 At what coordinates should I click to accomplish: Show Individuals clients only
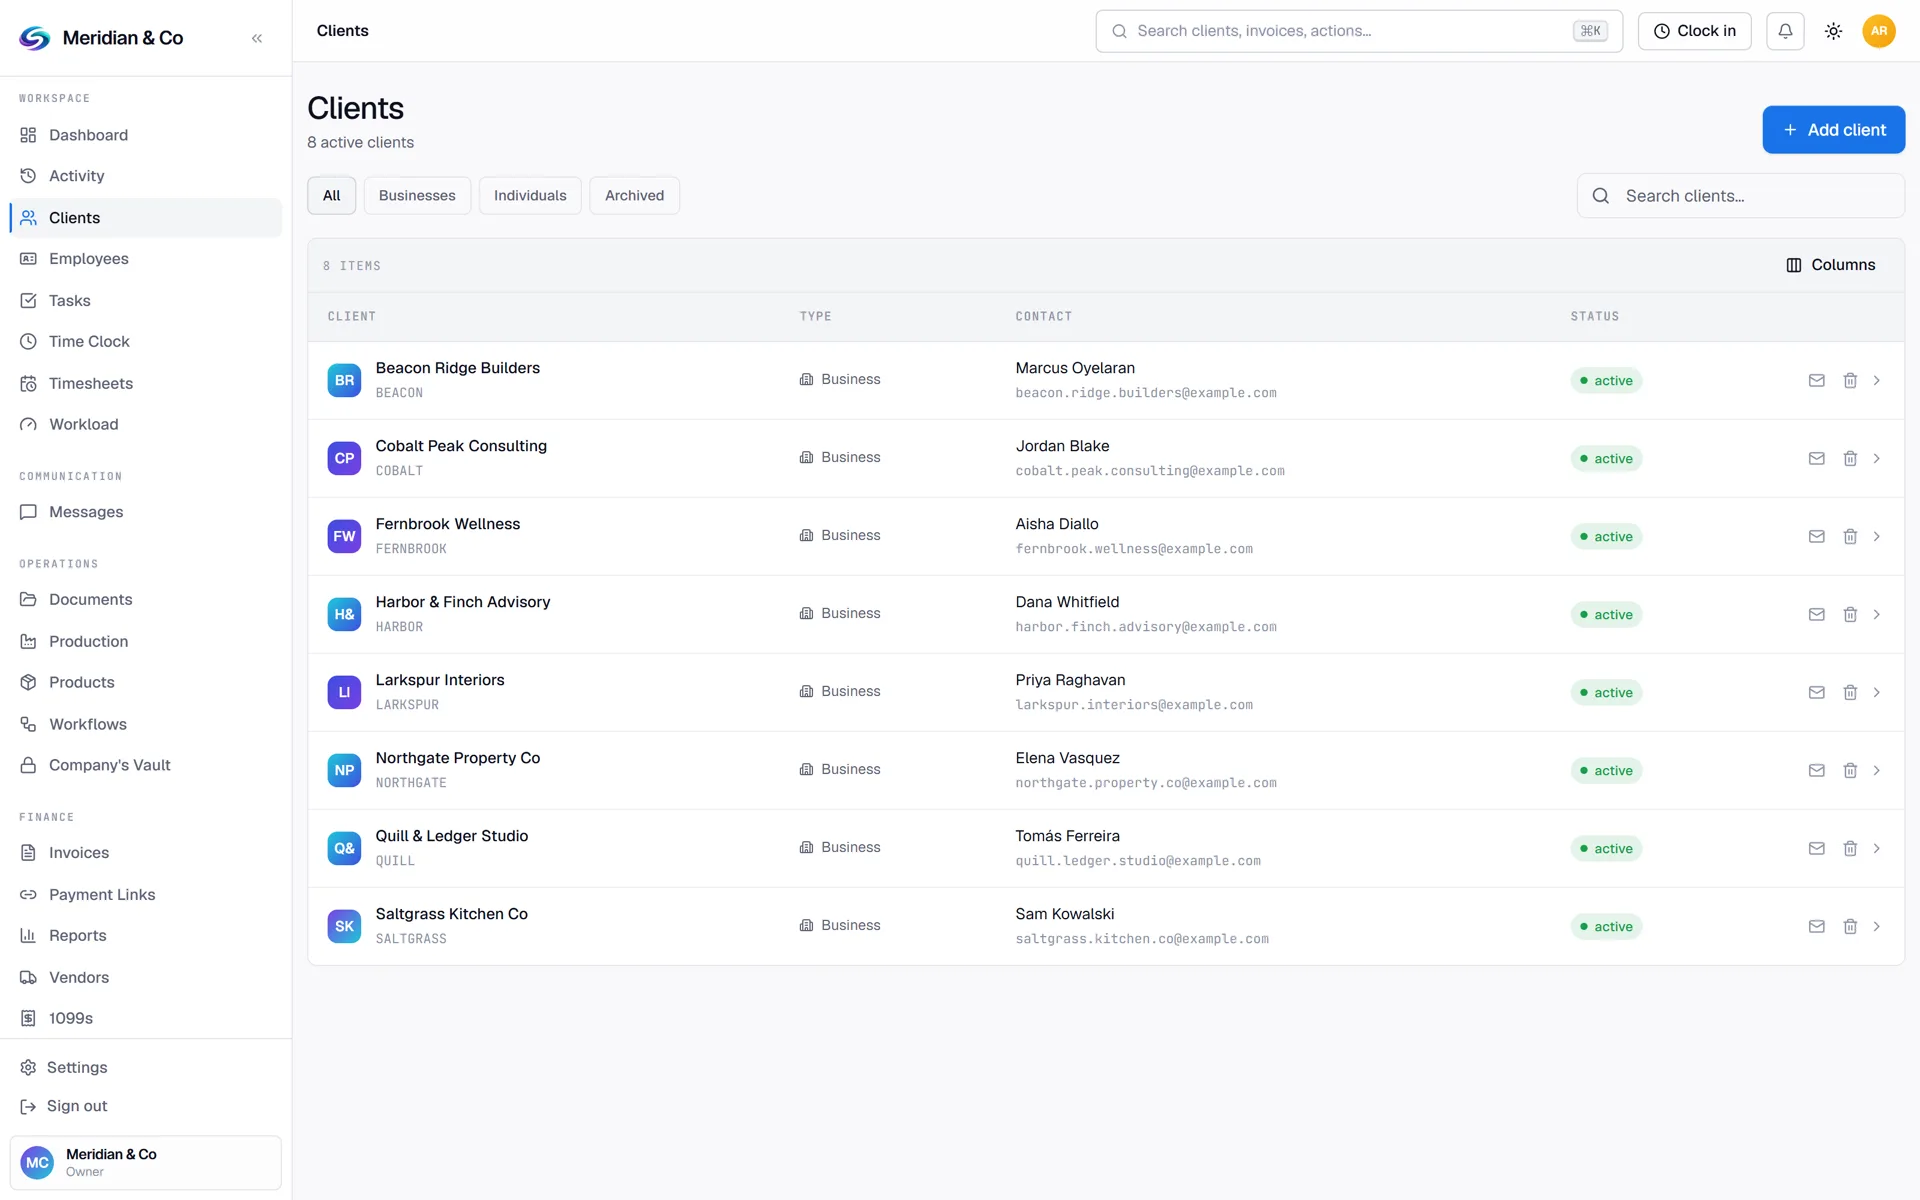coord(530,195)
